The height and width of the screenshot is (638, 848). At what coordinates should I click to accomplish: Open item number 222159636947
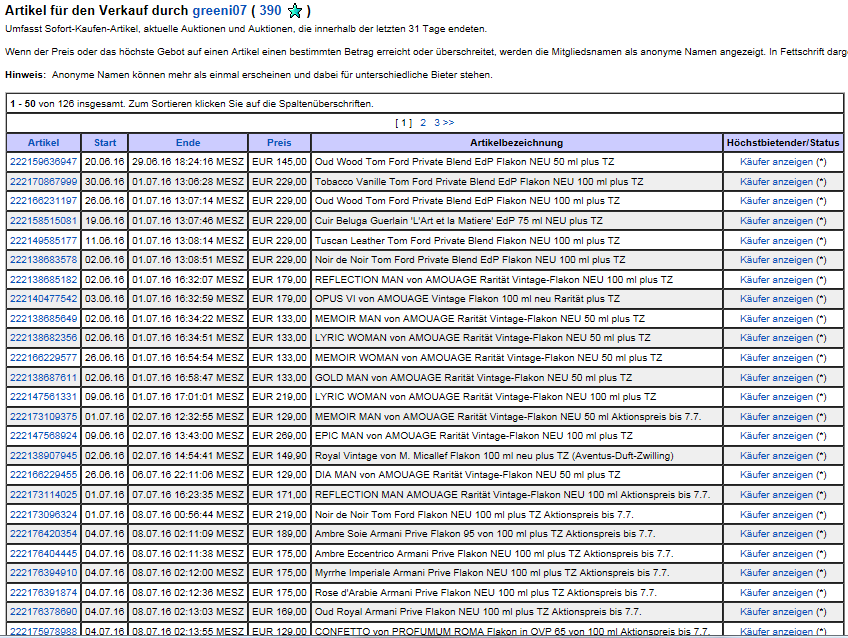click(x=44, y=162)
